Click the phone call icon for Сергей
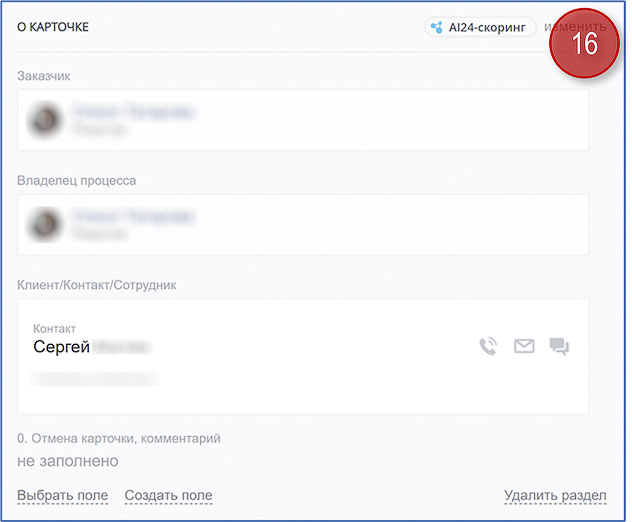This screenshot has width=632, height=522. pos(488,346)
